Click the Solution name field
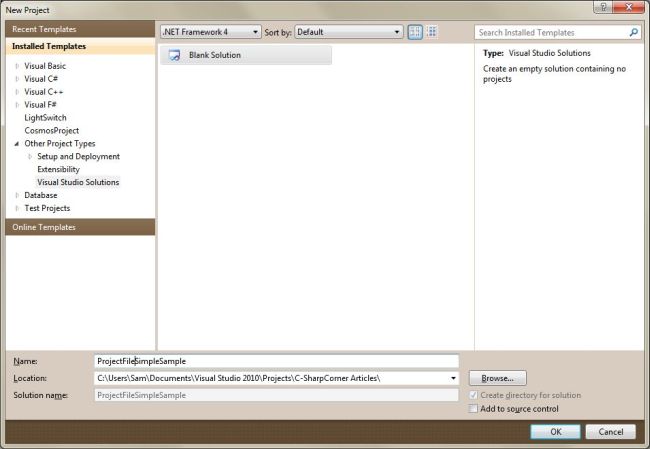The height and width of the screenshot is (449, 650). point(276,395)
